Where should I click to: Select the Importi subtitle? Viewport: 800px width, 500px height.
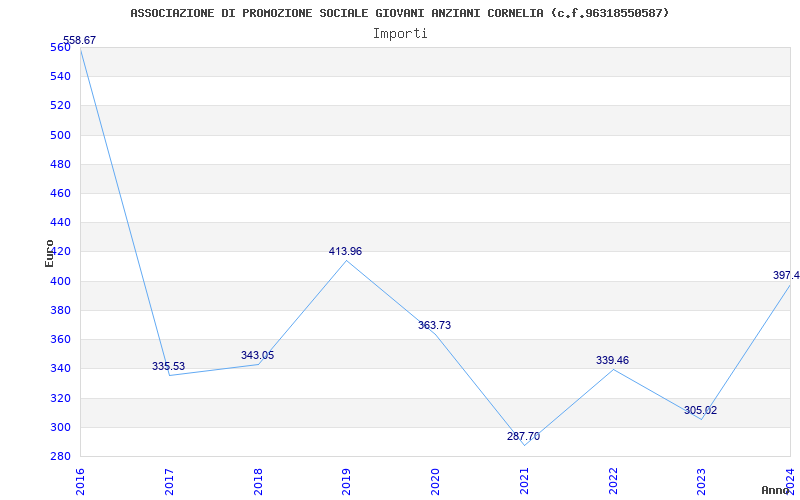pyautogui.click(x=400, y=34)
